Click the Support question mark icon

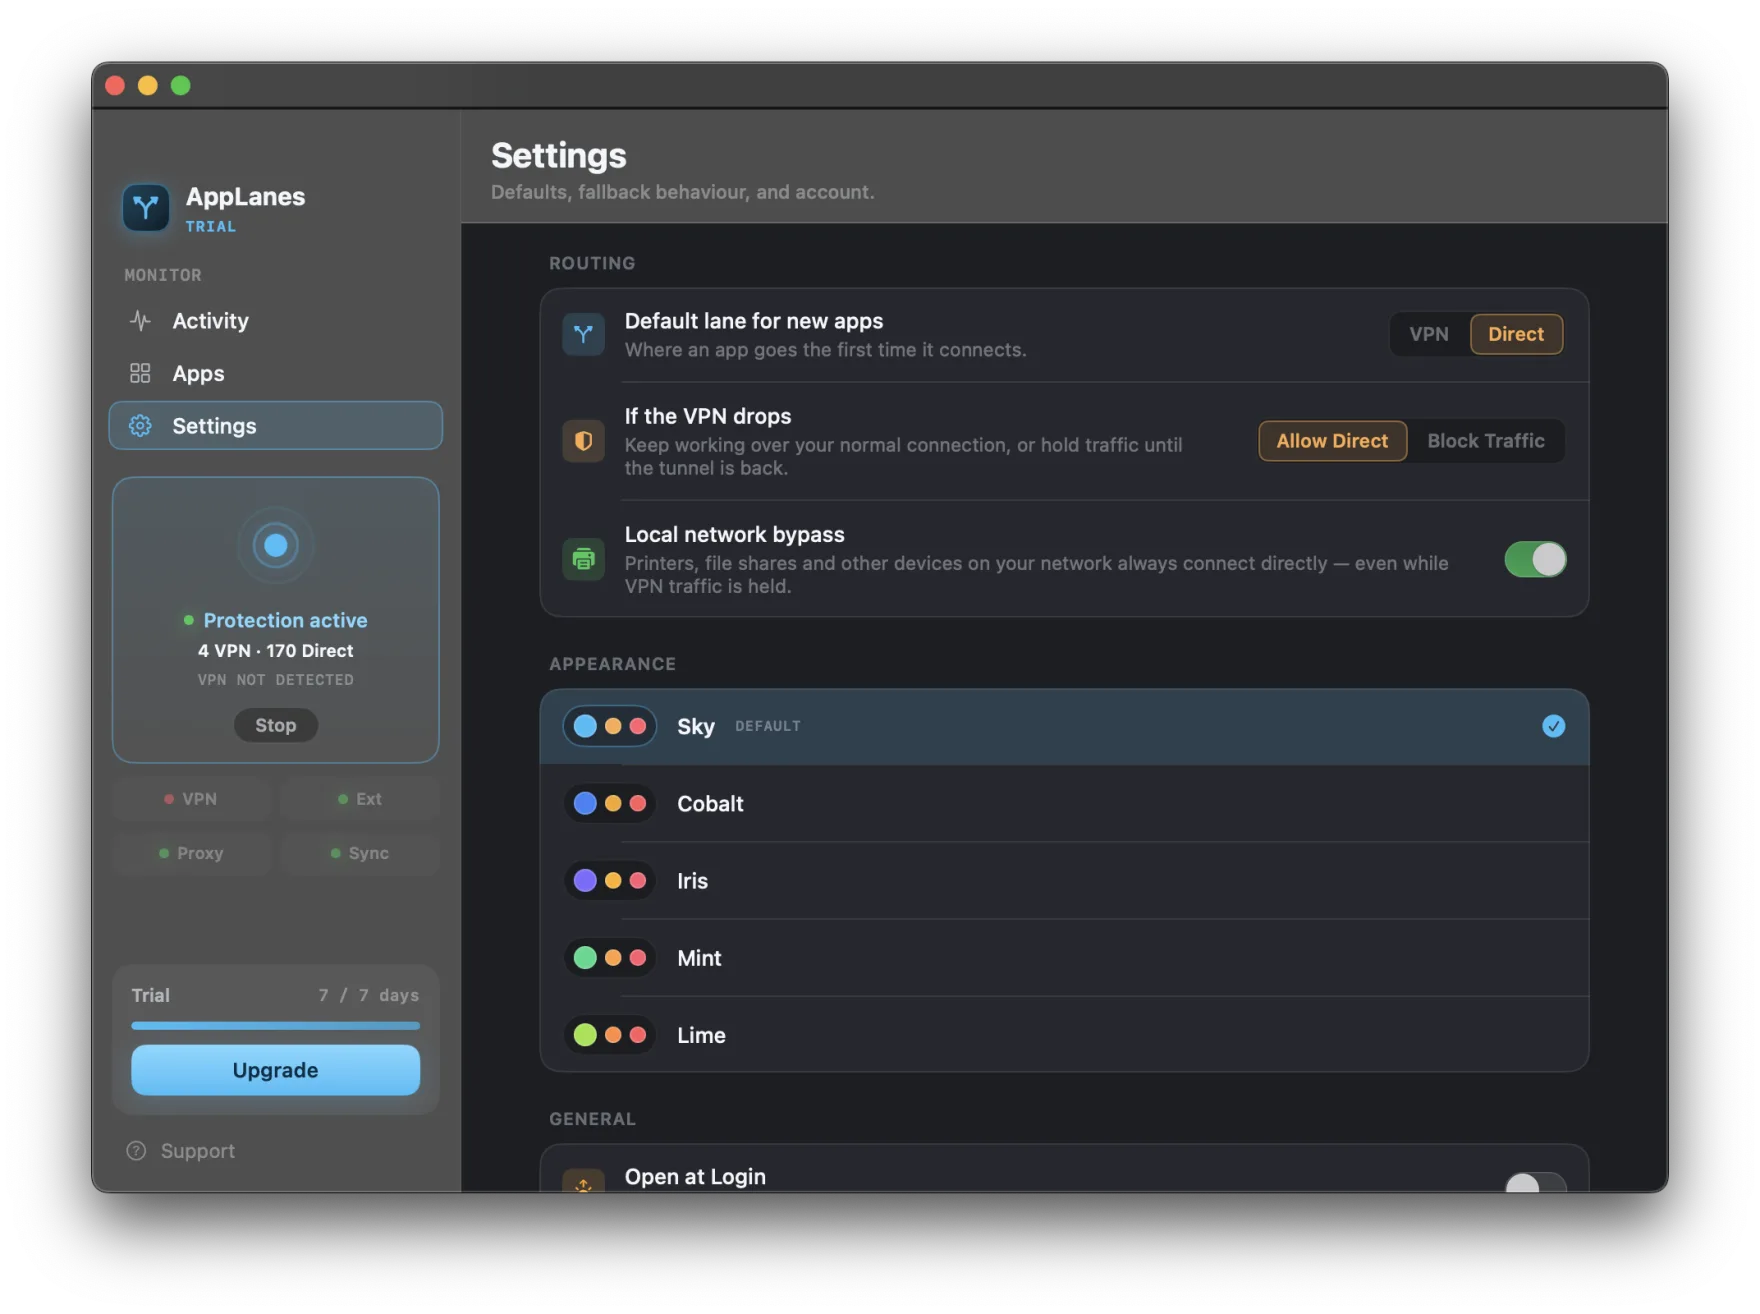pos(136,1151)
